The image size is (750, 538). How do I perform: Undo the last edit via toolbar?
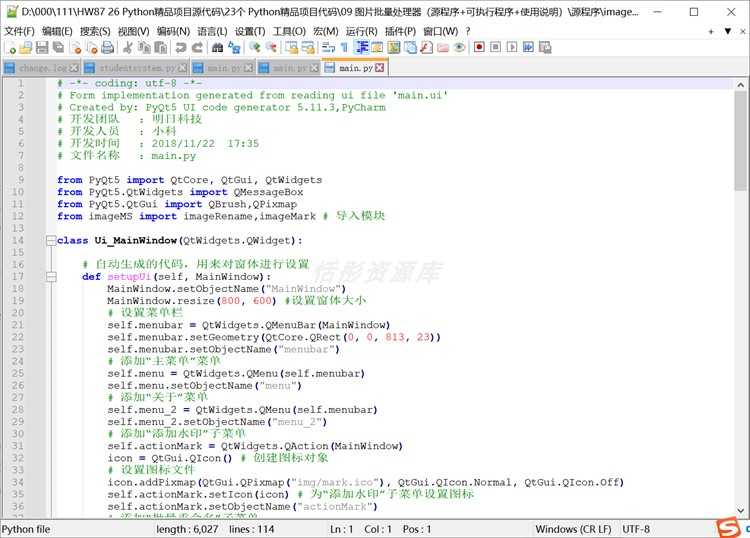(180, 47)
